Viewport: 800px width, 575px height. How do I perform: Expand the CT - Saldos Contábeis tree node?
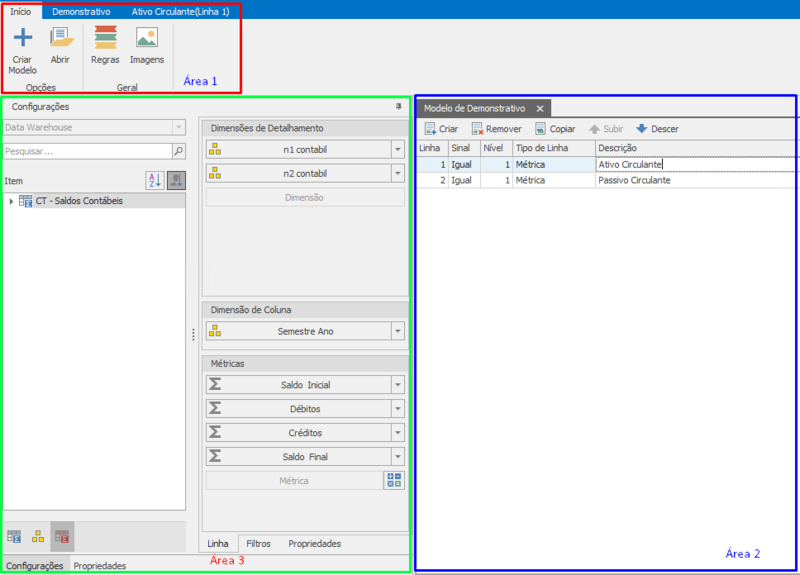11,201
